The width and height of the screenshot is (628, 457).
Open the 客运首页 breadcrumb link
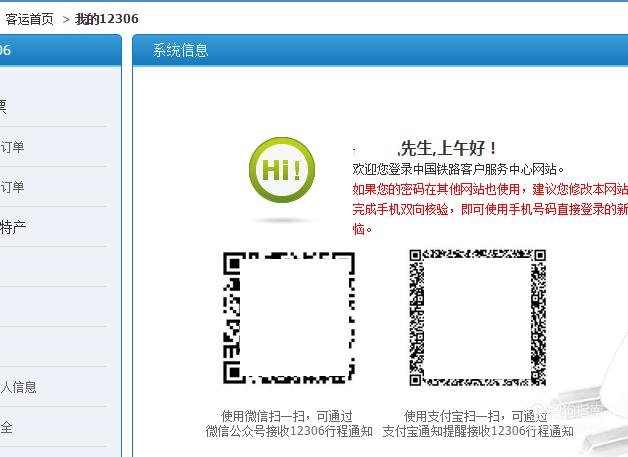(x=29, y=19)
